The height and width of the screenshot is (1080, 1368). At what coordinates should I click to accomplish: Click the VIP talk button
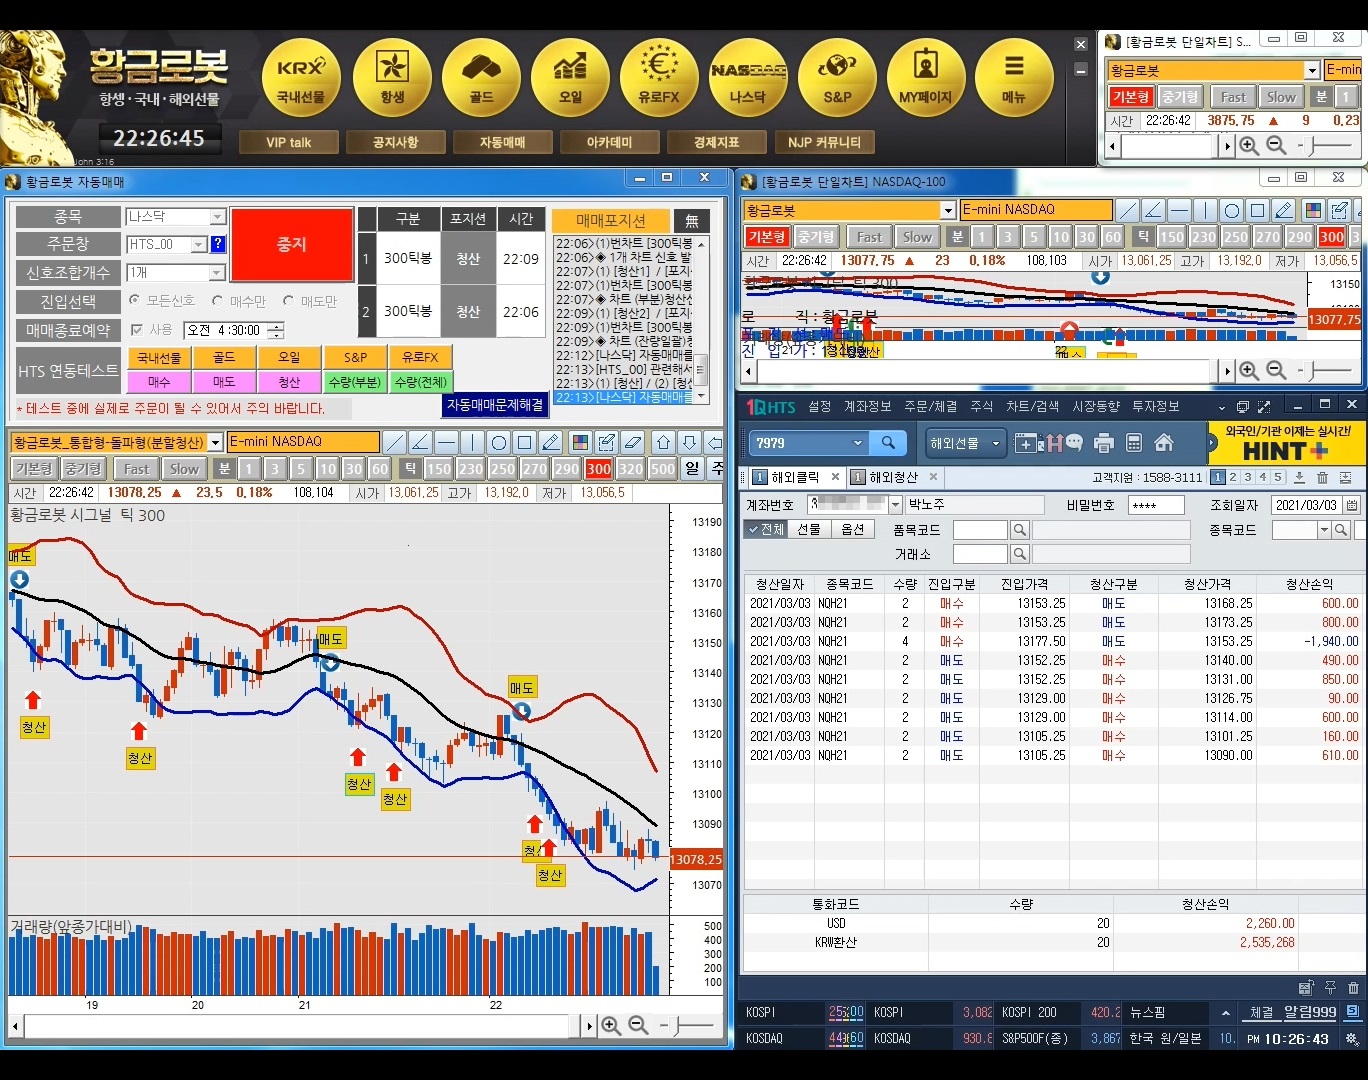288,142
